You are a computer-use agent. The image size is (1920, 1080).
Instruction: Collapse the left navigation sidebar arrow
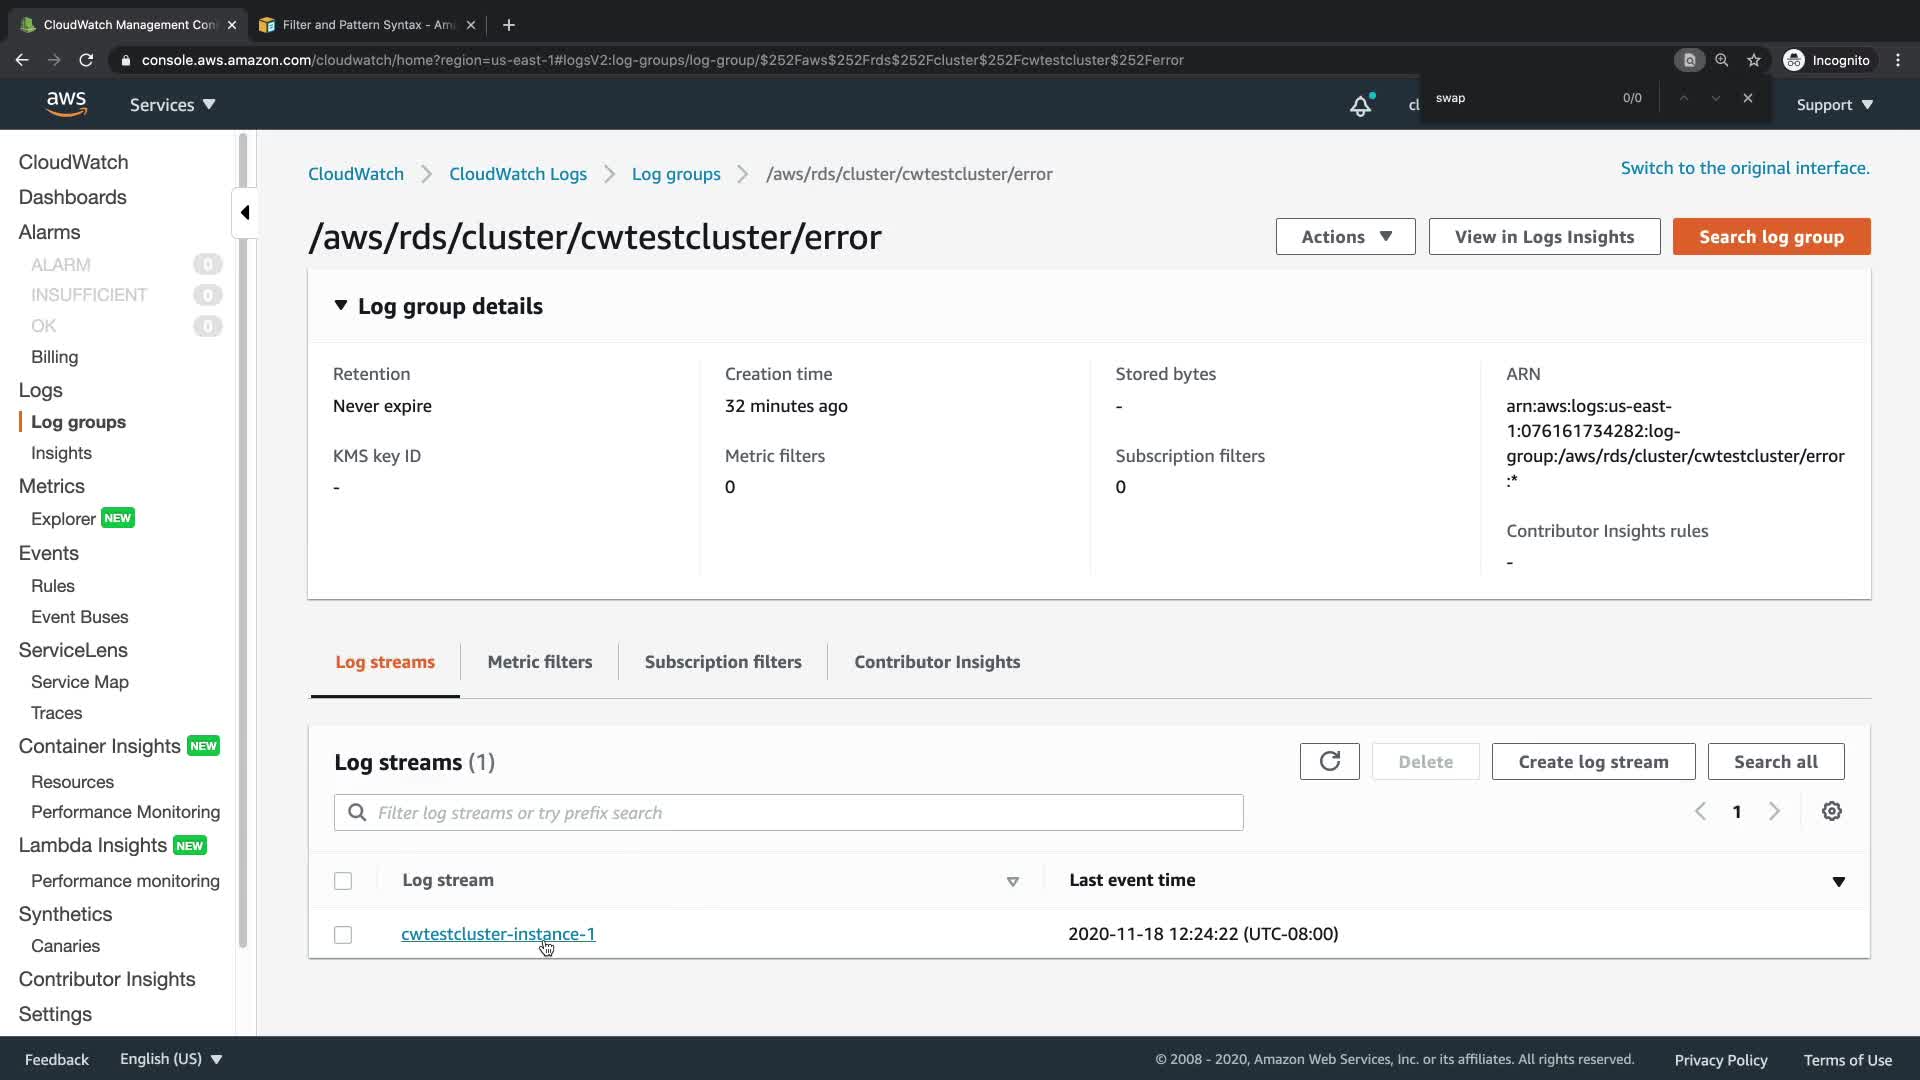pos(245,212)
